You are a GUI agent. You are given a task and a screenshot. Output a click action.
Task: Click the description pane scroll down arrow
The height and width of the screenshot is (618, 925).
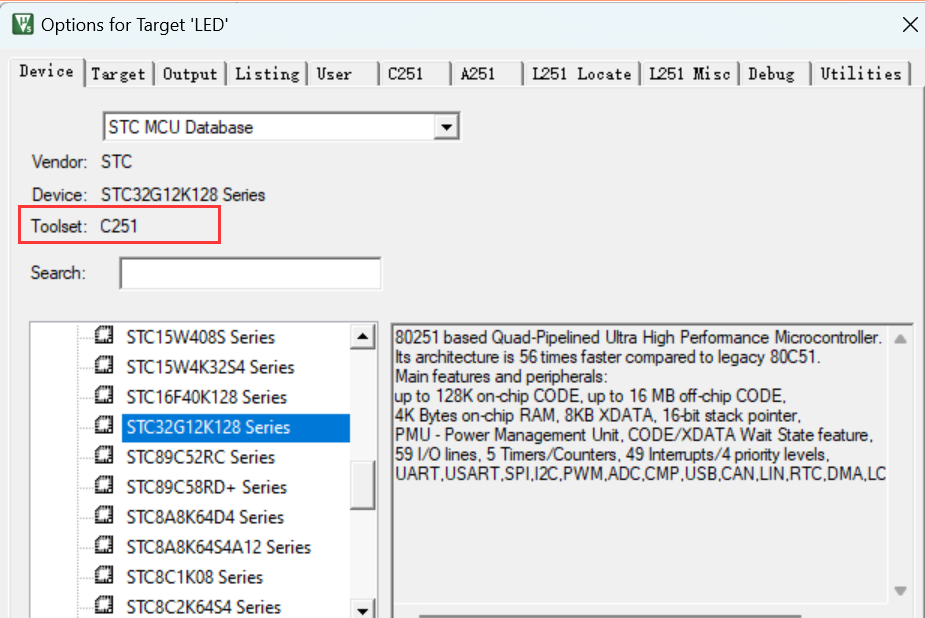900,591
